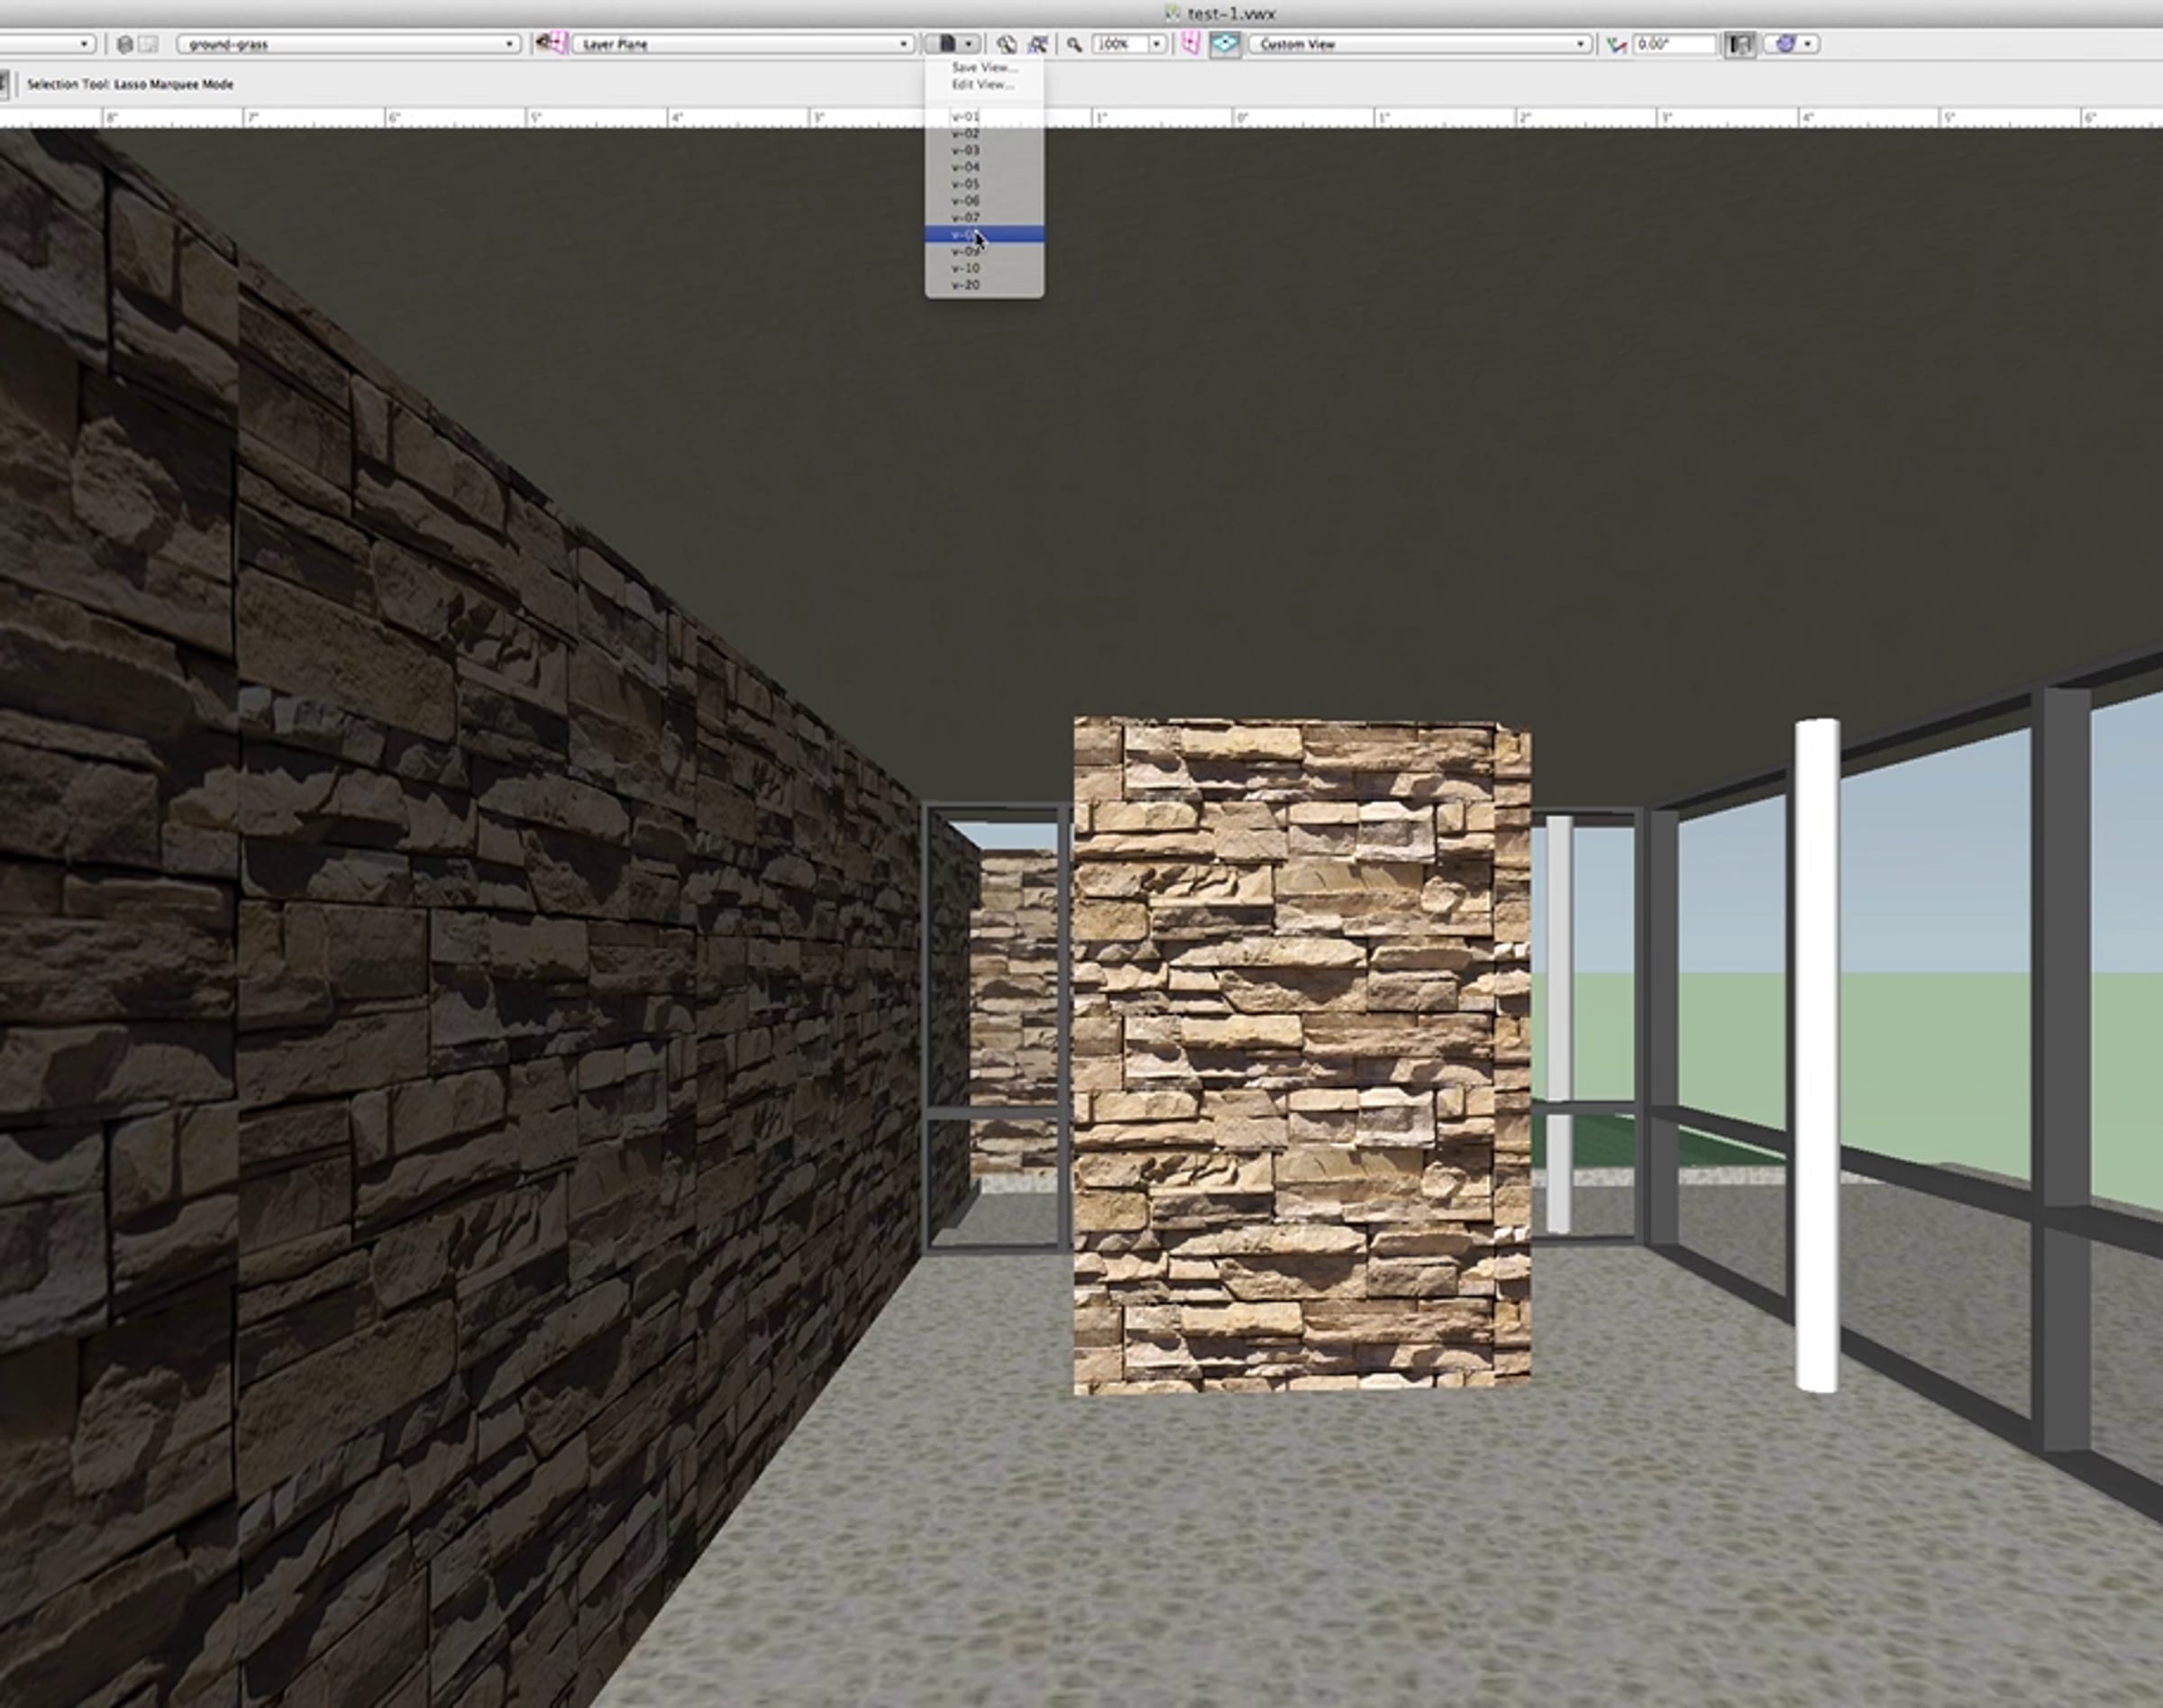
Task: Click the Fit to Objects icon
Action: point(1038,44)
